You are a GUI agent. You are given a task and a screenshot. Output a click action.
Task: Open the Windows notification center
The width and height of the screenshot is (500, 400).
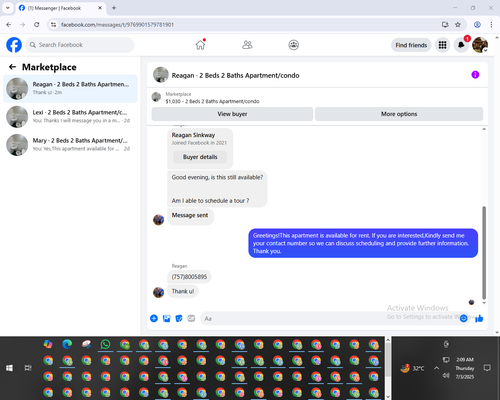click(487, 368)
